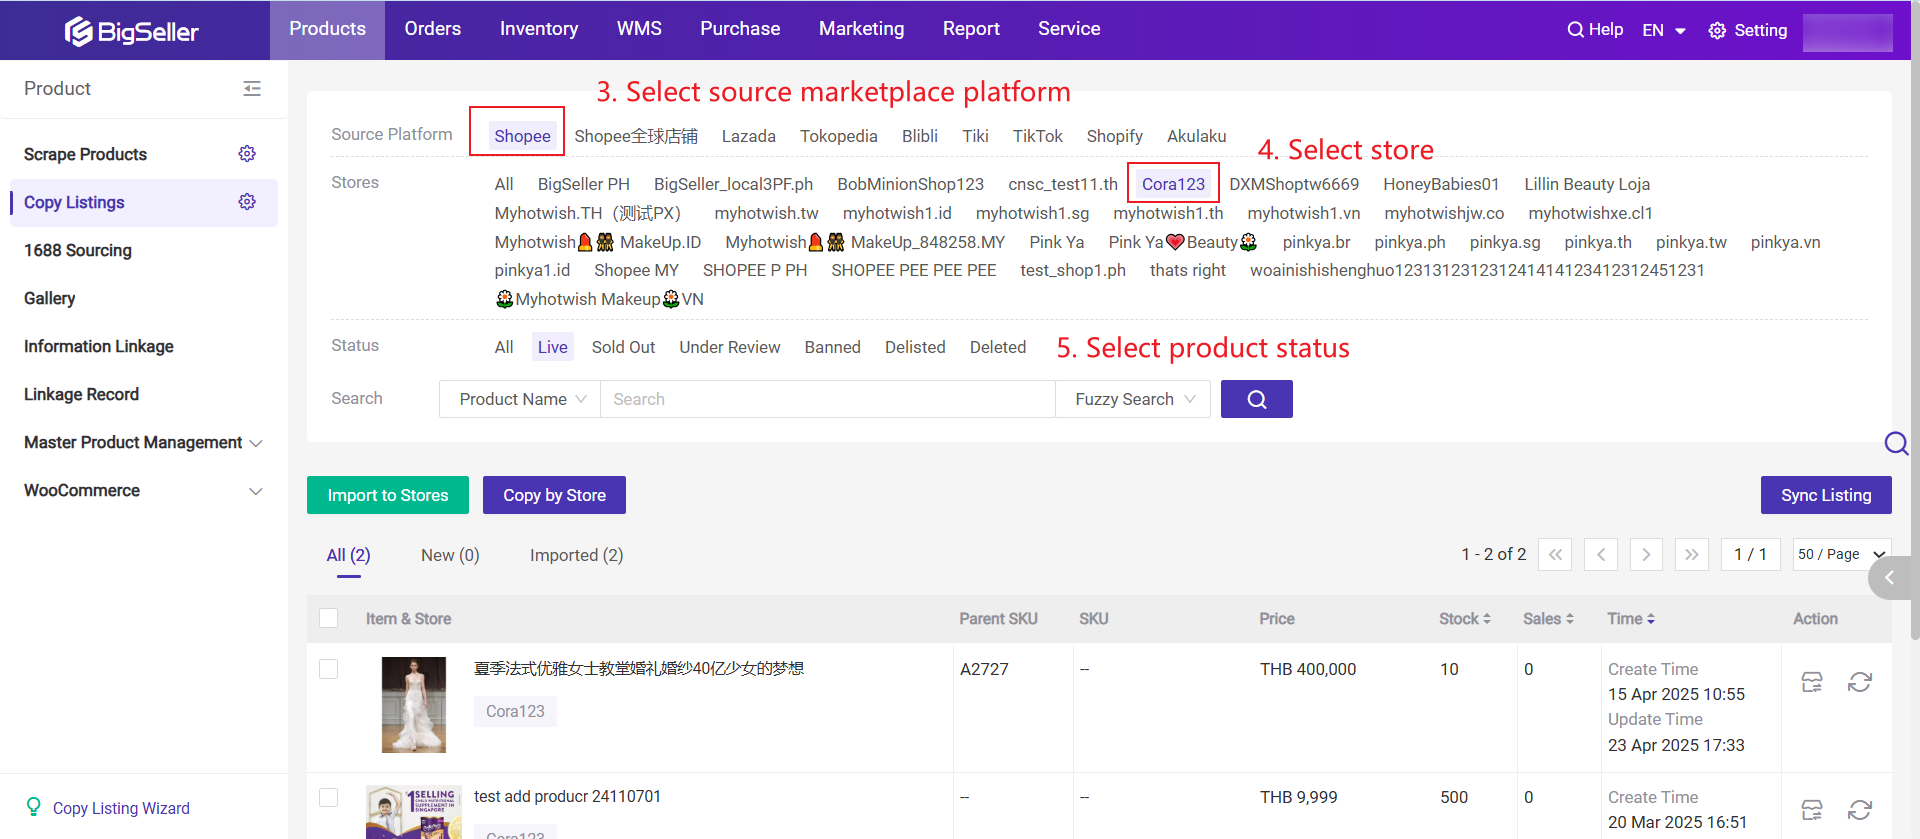Open the WMS top menu
1920x839 pixels.
(x=639, y=29)
